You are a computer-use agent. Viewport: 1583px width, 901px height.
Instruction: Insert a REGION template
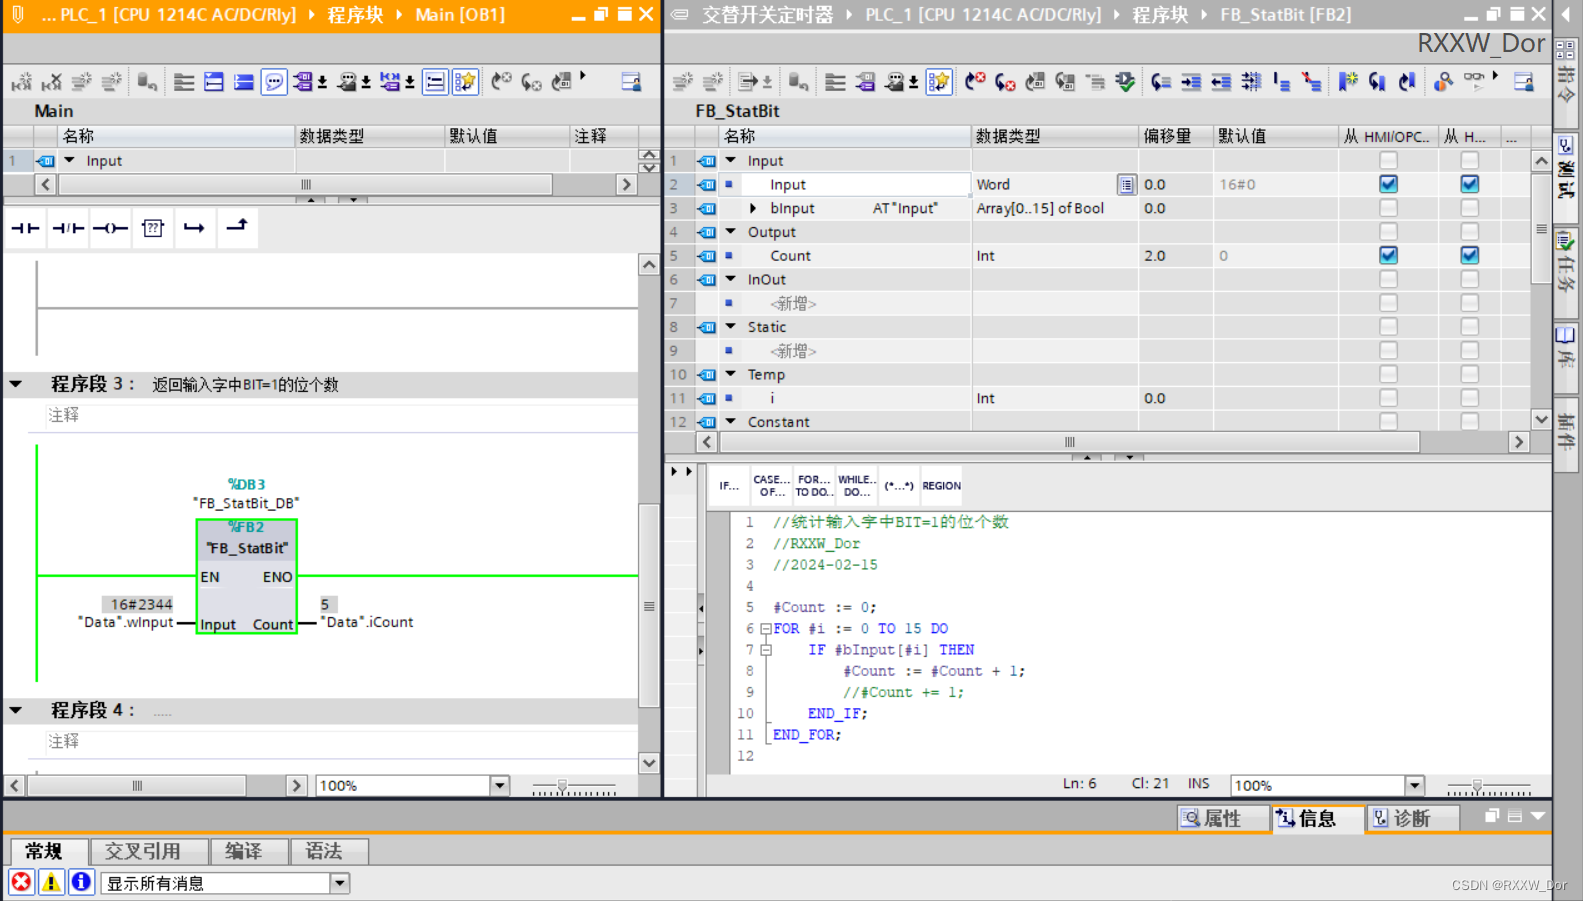coord(941,486)
